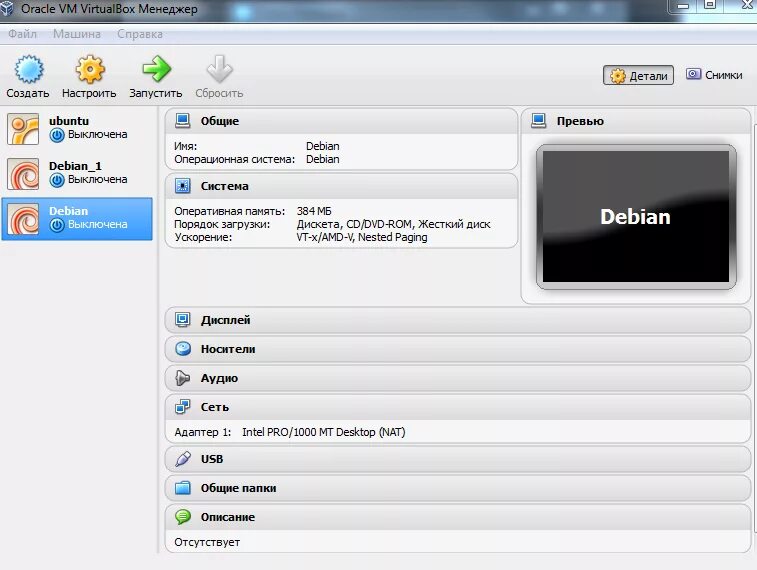Screen dimensions: 757x570
Task: Open the Система section header link
Action: (x=224, y=186)
